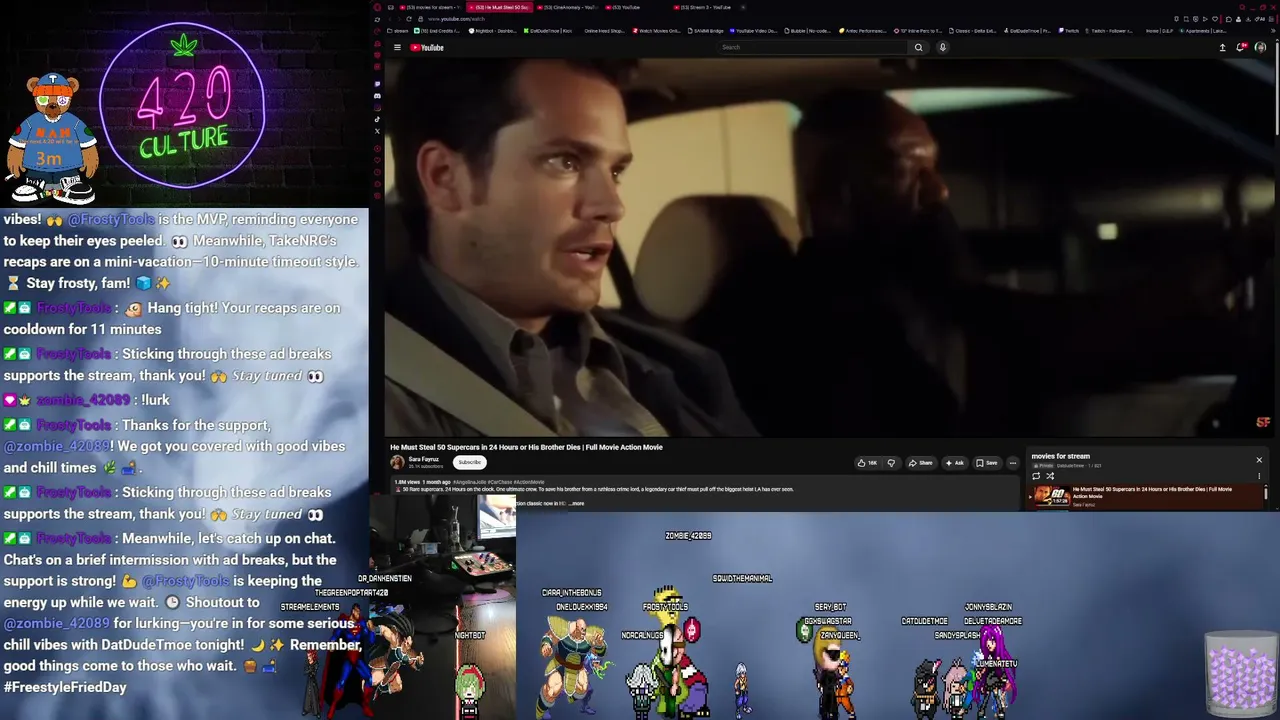This screenshot has width=1280, height=720.
Task: Open the SAMMI Bridge bookmark
Action: tap(705, 31)
